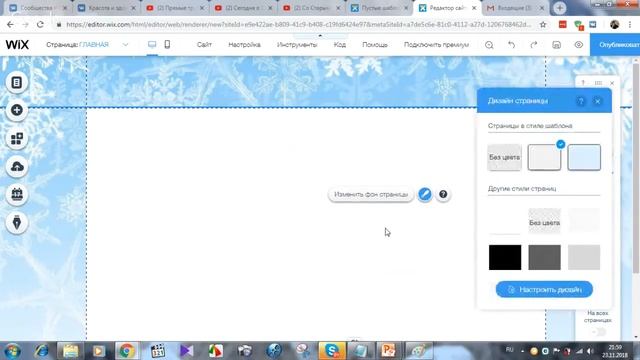Reload the browser page
640x360 pixels.
coord(40,24)
